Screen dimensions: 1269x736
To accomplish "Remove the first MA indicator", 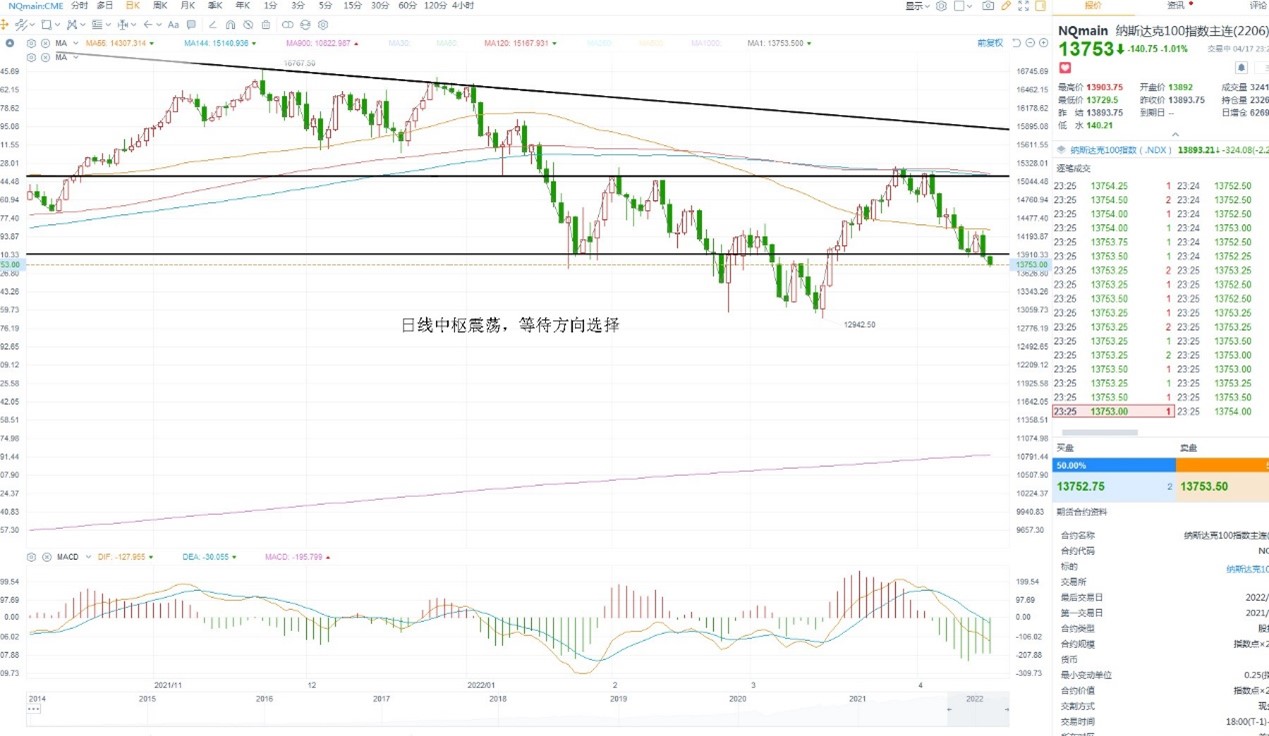I will coord(46,43).
